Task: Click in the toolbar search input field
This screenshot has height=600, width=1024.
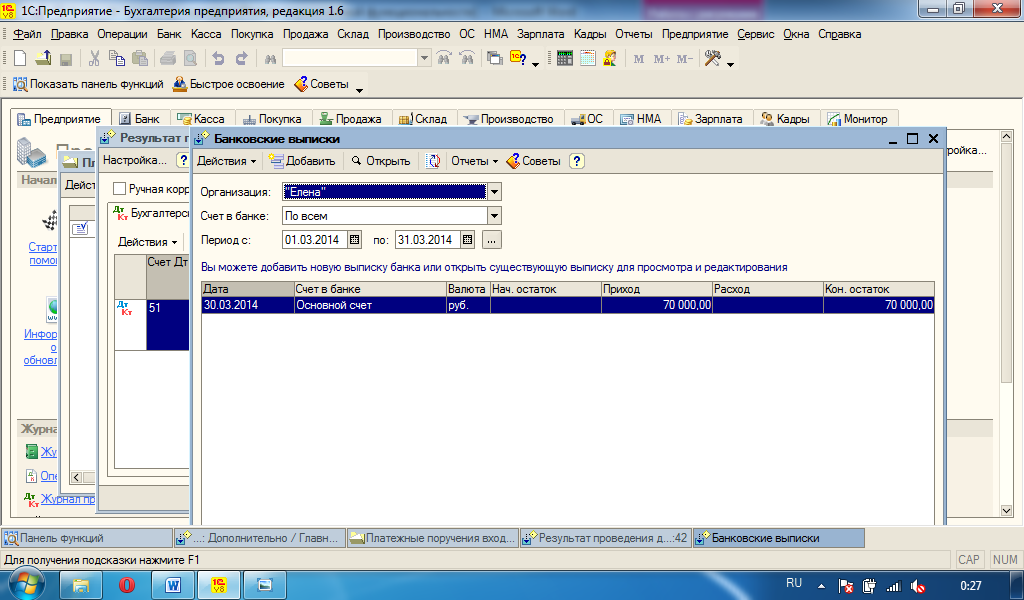Action: coord(350,59)
